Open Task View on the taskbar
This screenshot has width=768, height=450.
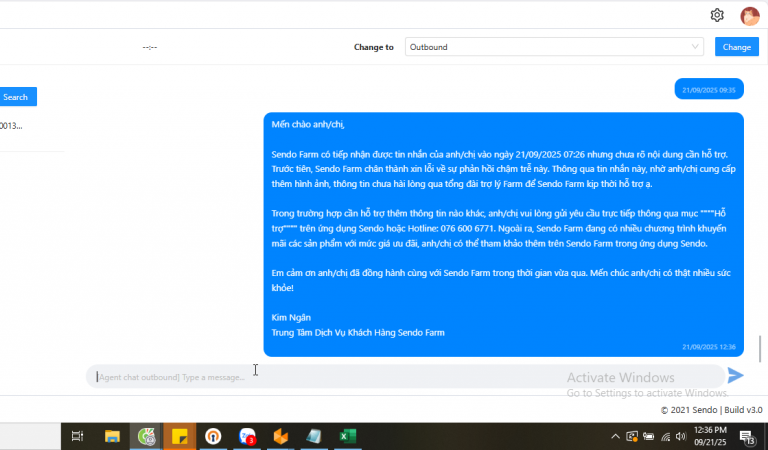click(x=77, y=436)
